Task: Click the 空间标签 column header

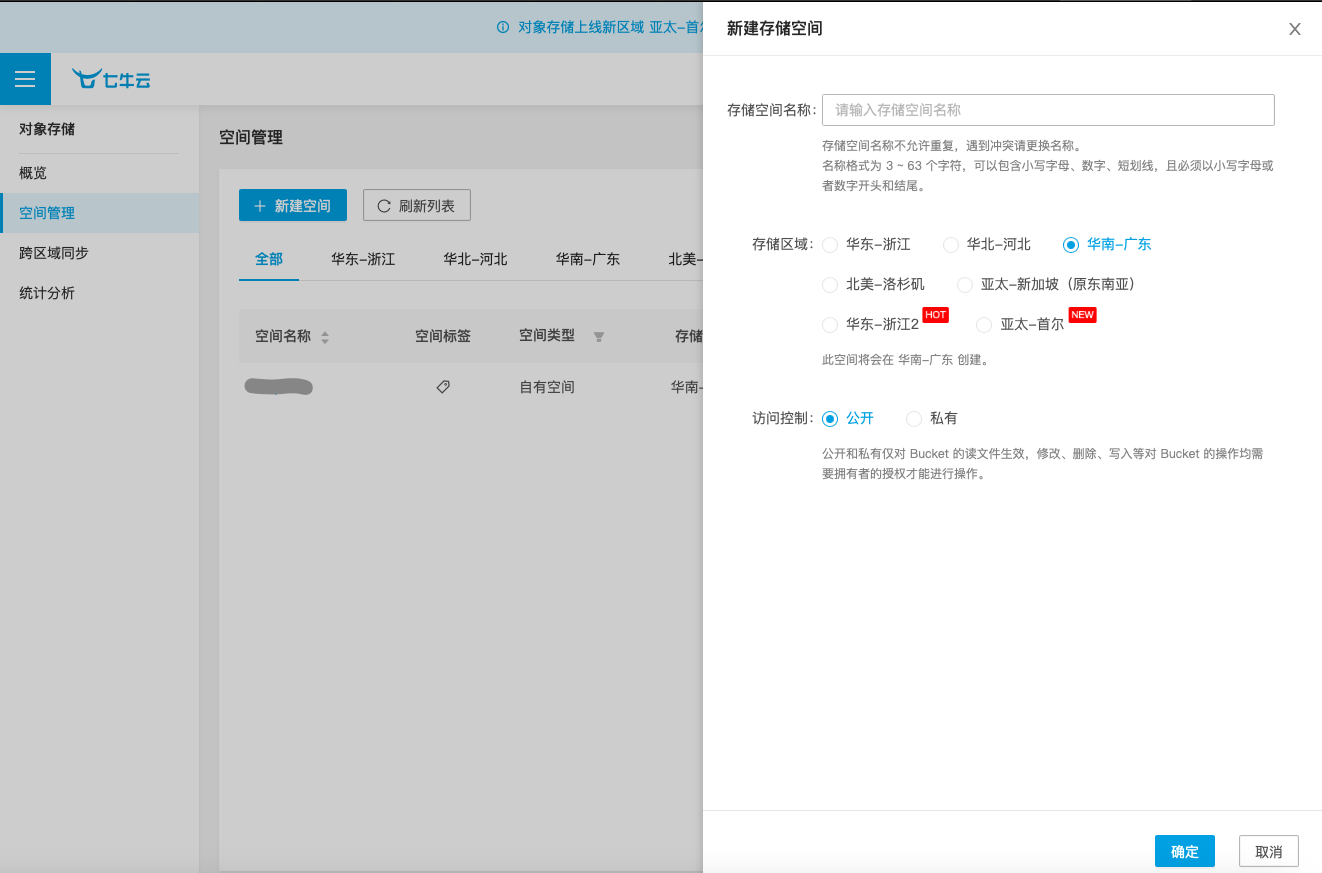Action: (443, 337)
